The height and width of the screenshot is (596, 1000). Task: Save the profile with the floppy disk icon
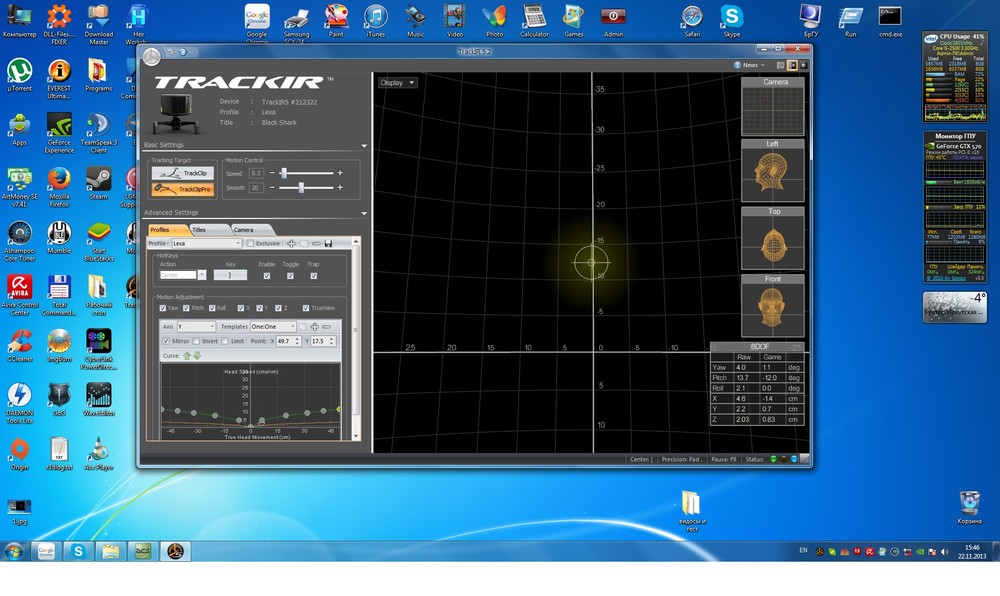(328, 243)
